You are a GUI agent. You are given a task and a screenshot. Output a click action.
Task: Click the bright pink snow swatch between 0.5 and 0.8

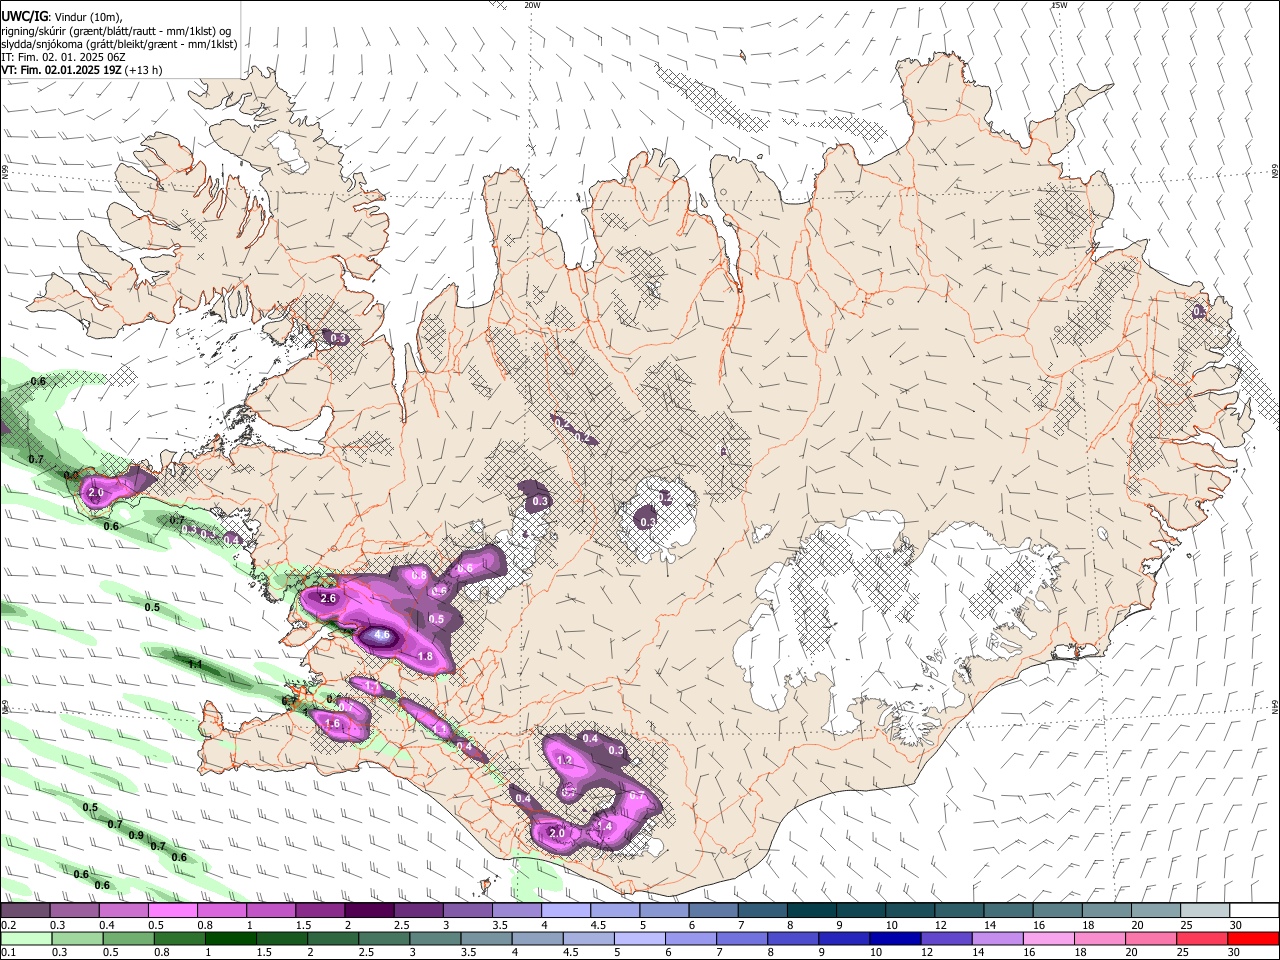tap(173, 911)
